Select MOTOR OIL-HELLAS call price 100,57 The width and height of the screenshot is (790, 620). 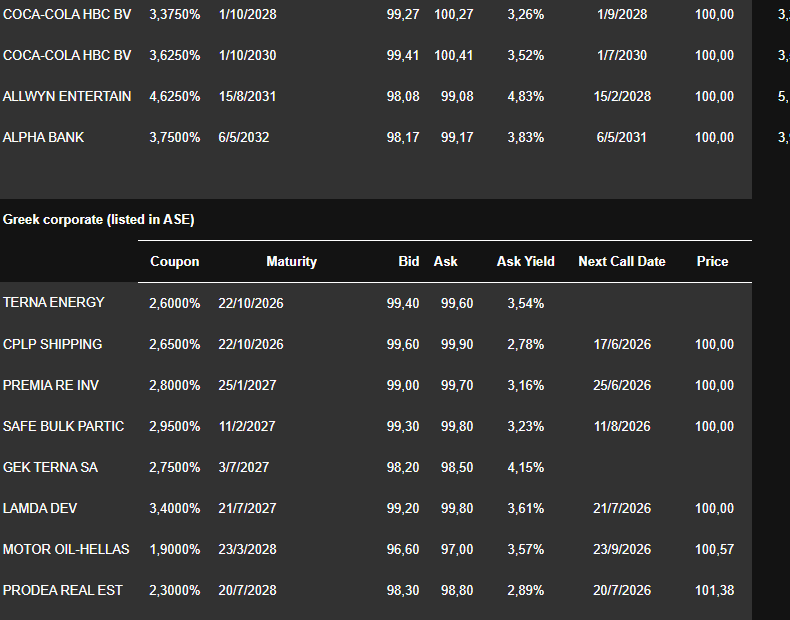coord(714,549)
